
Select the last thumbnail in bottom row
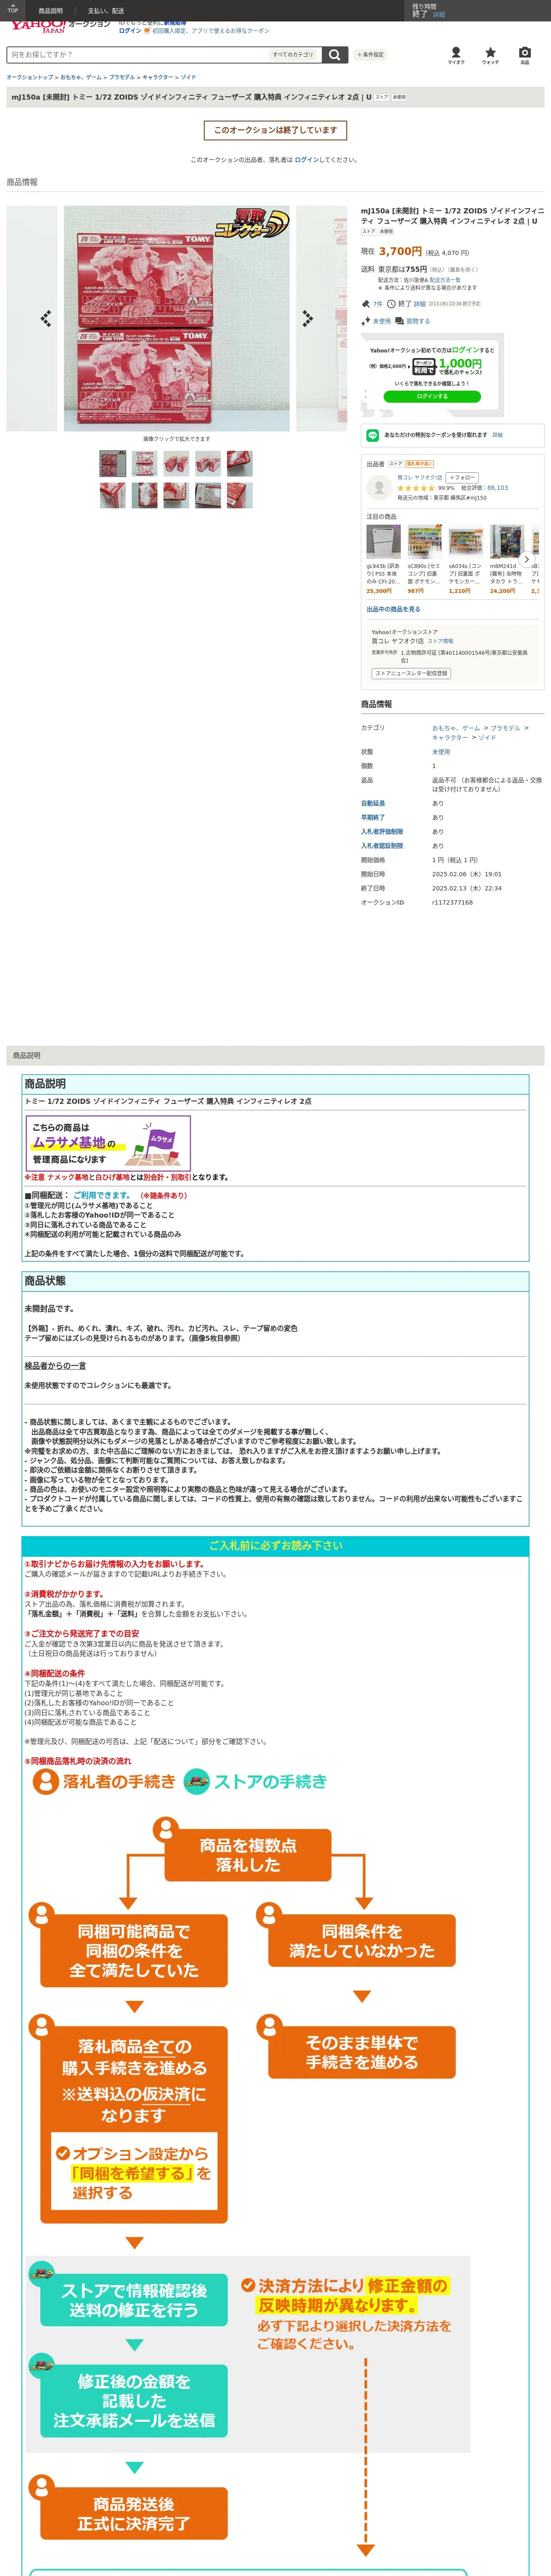tap(240, 495)
